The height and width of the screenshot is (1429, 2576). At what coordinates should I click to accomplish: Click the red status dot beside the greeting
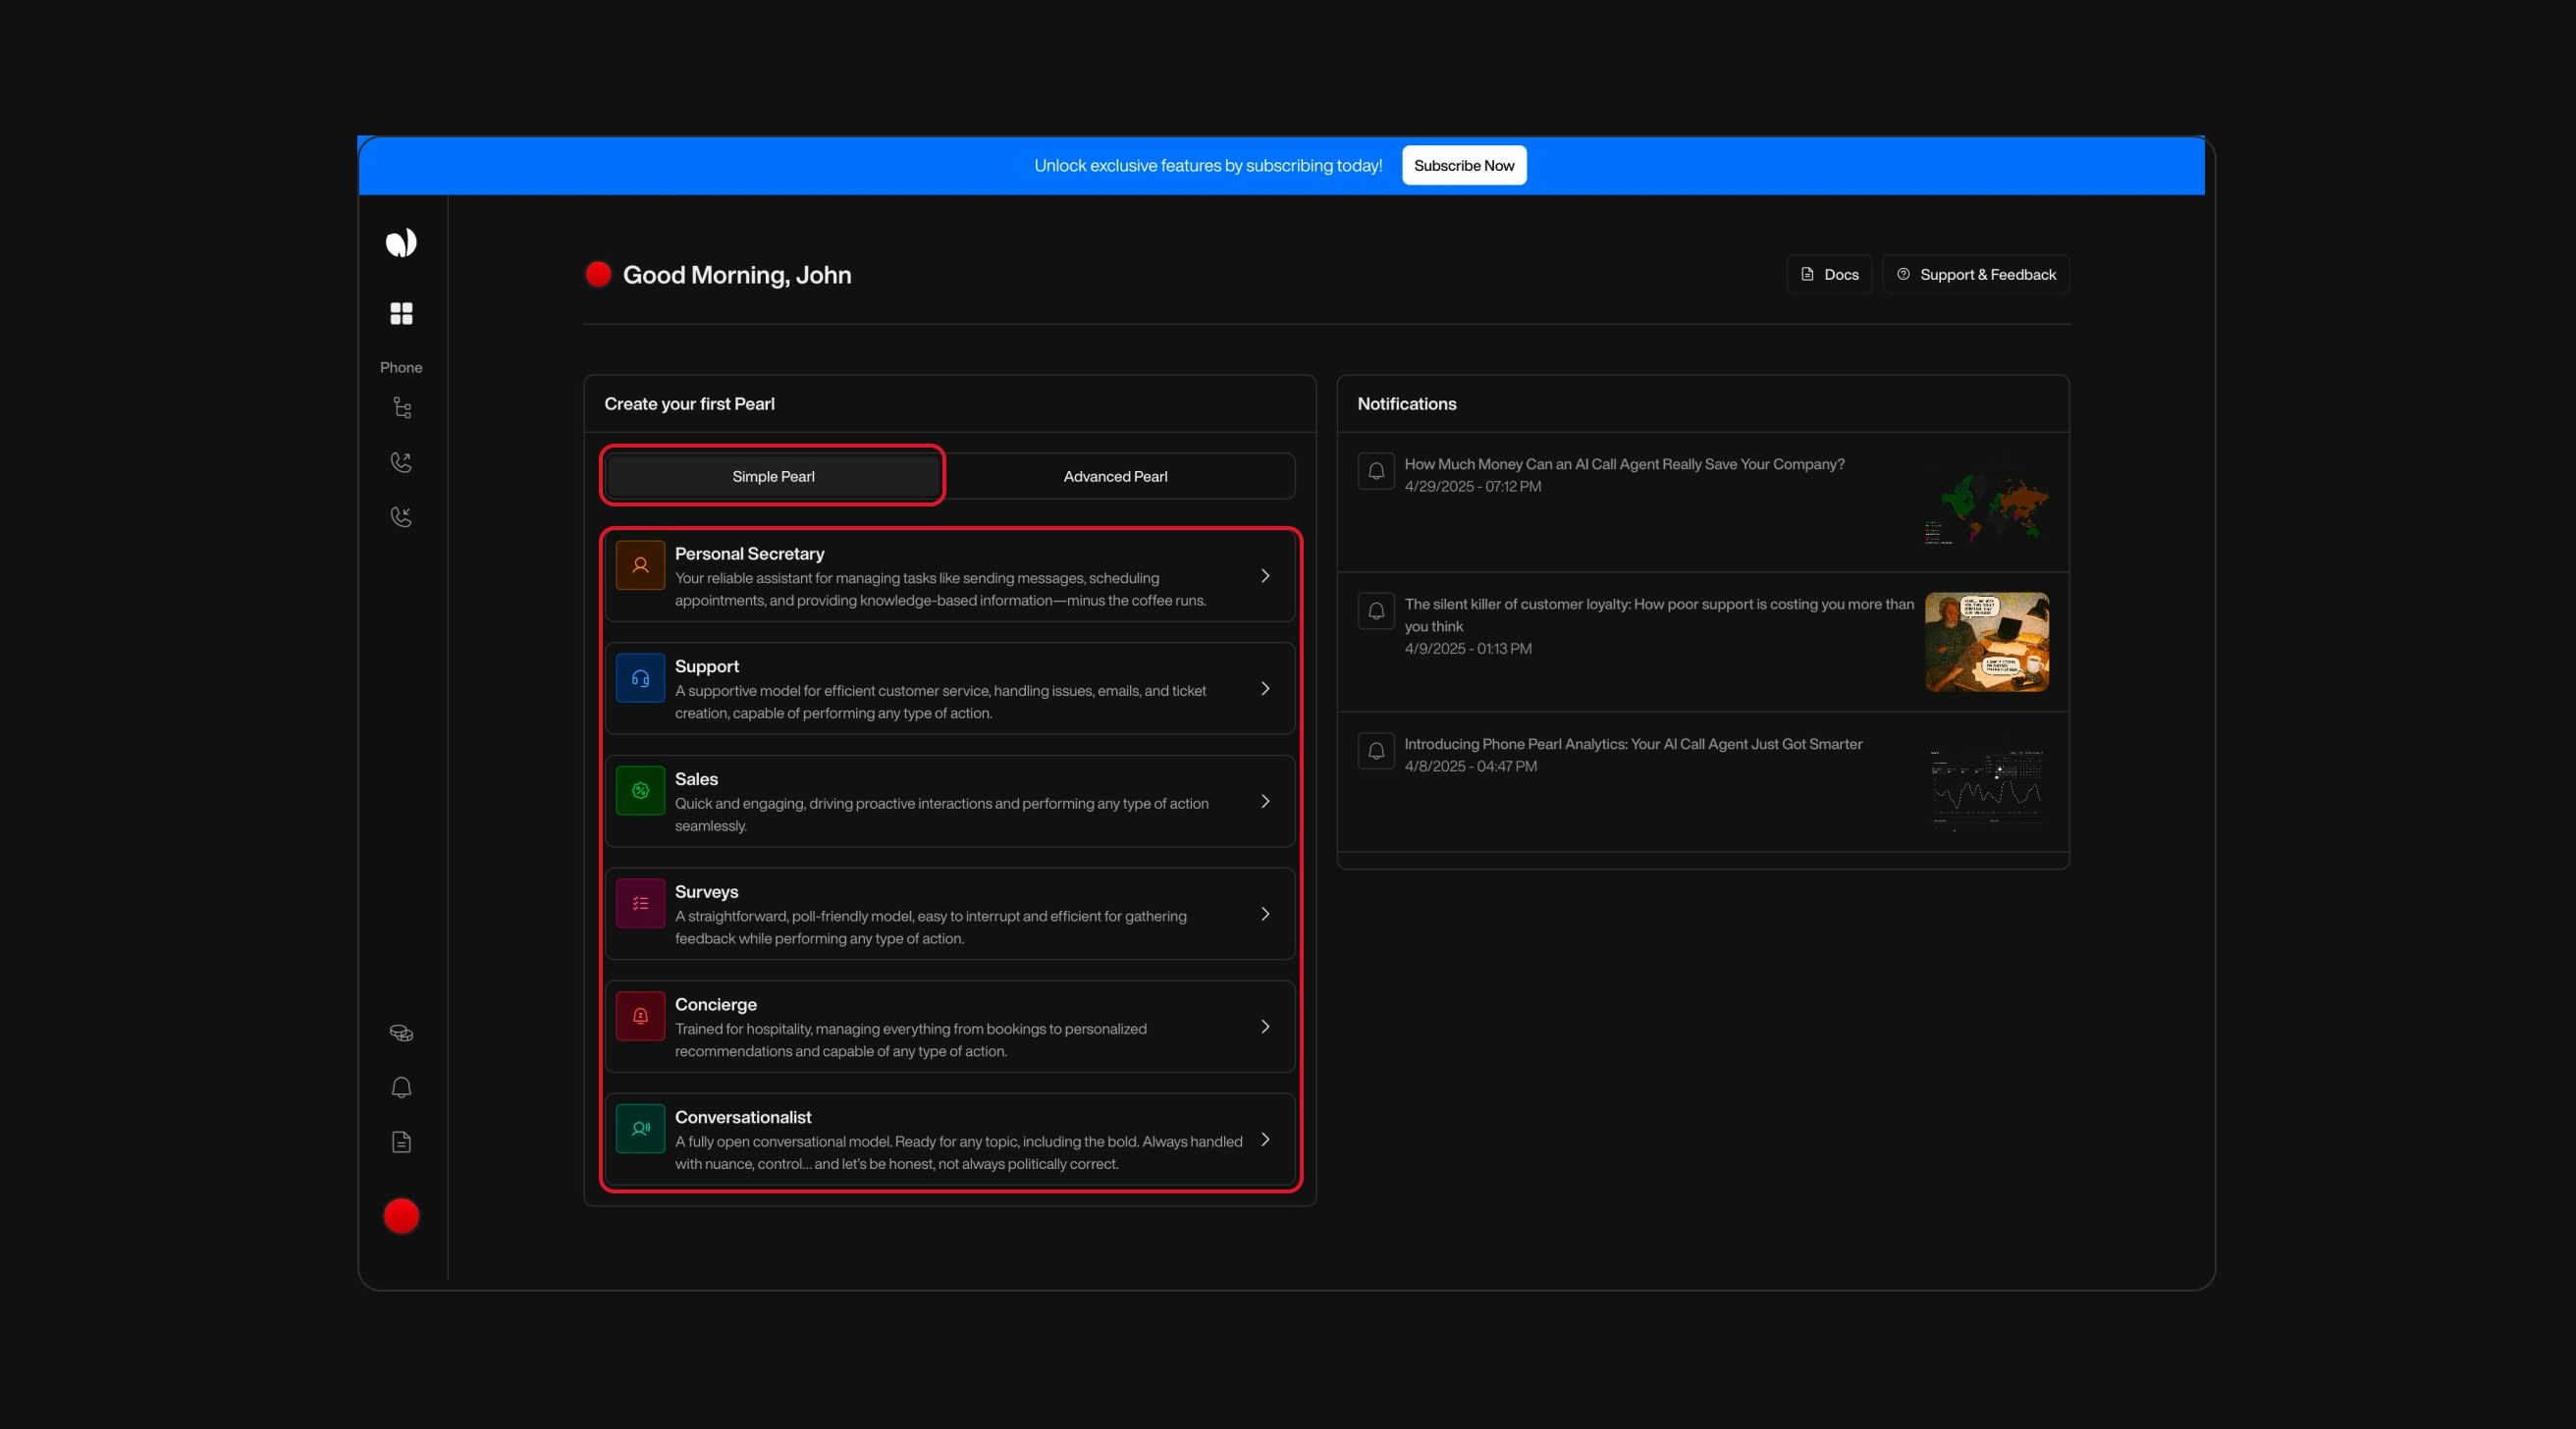598,273
